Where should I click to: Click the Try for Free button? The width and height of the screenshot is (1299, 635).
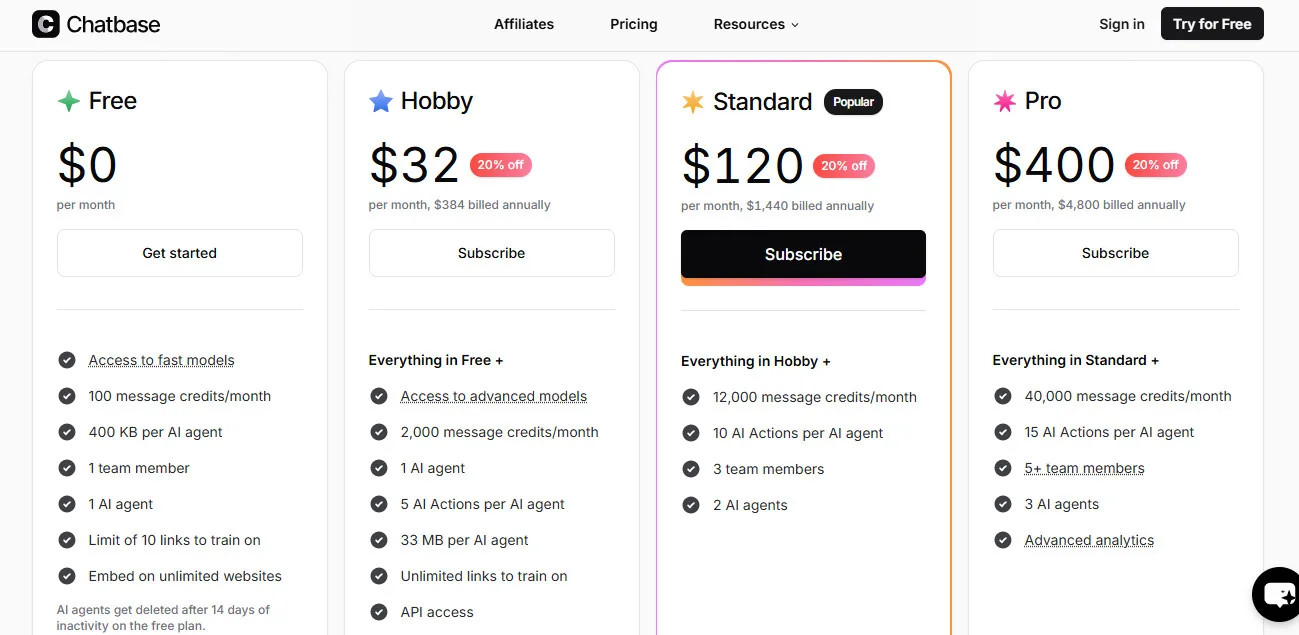(1212, 23)
